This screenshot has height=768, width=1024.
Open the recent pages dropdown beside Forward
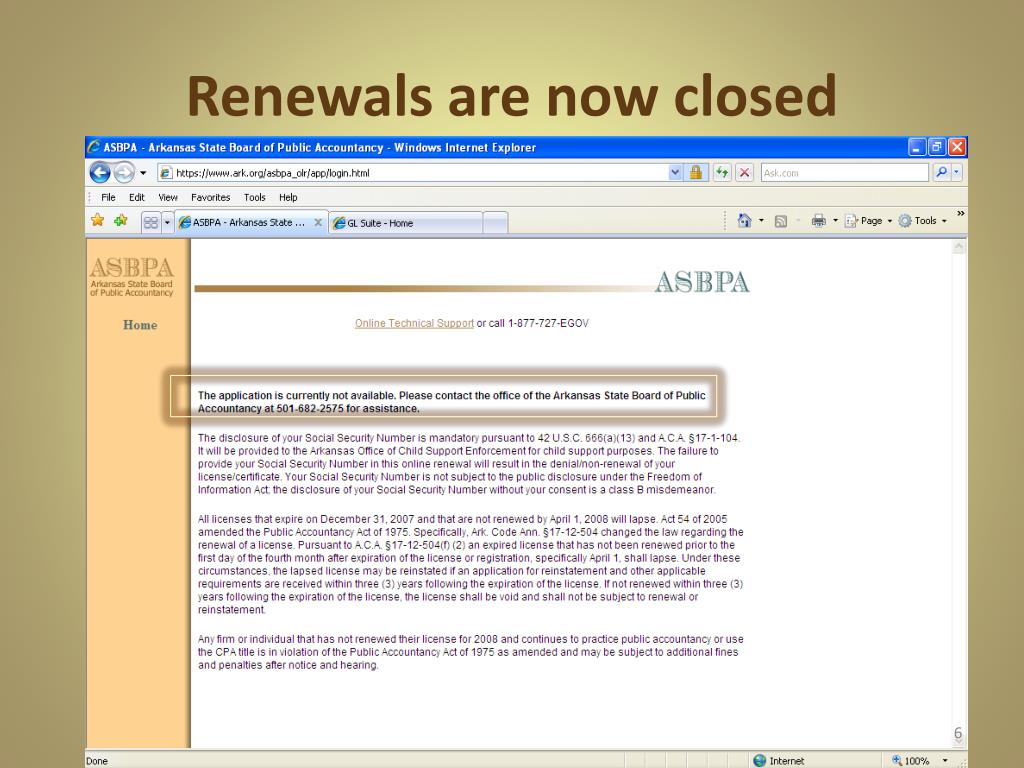coord(143,173)
